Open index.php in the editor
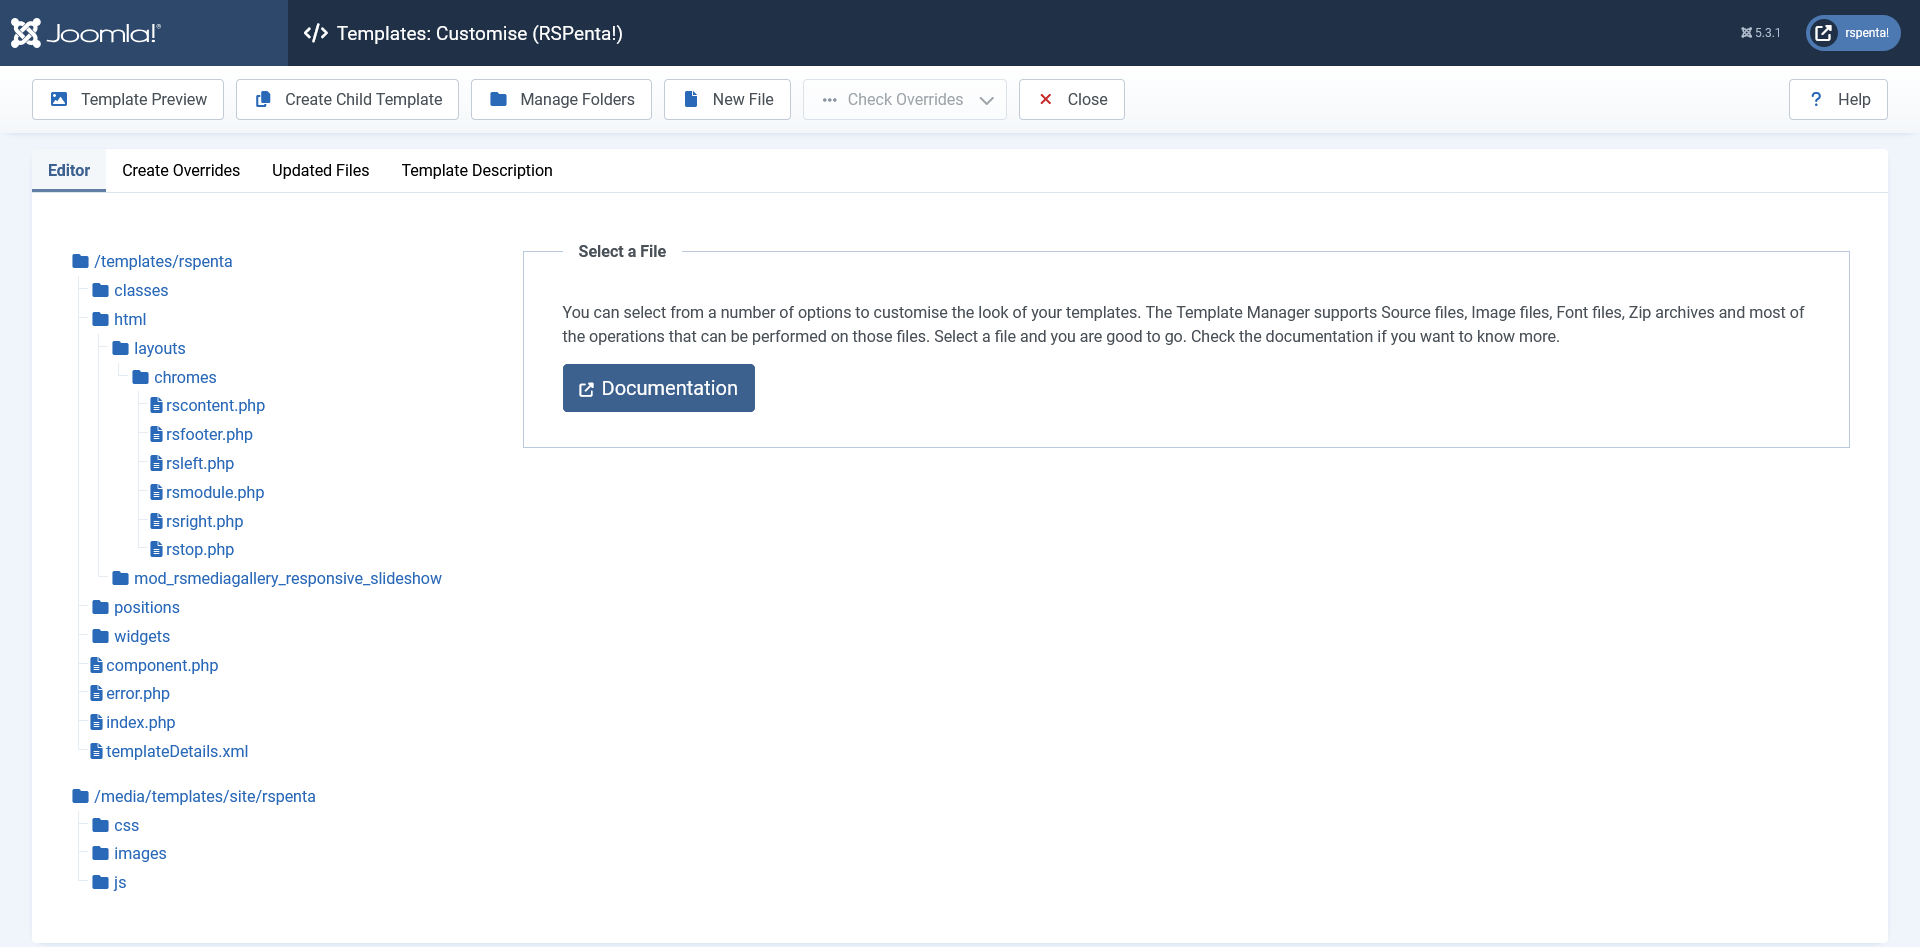Image resolution: width=1920 pixels, height=947 pixels. (140, 722)
